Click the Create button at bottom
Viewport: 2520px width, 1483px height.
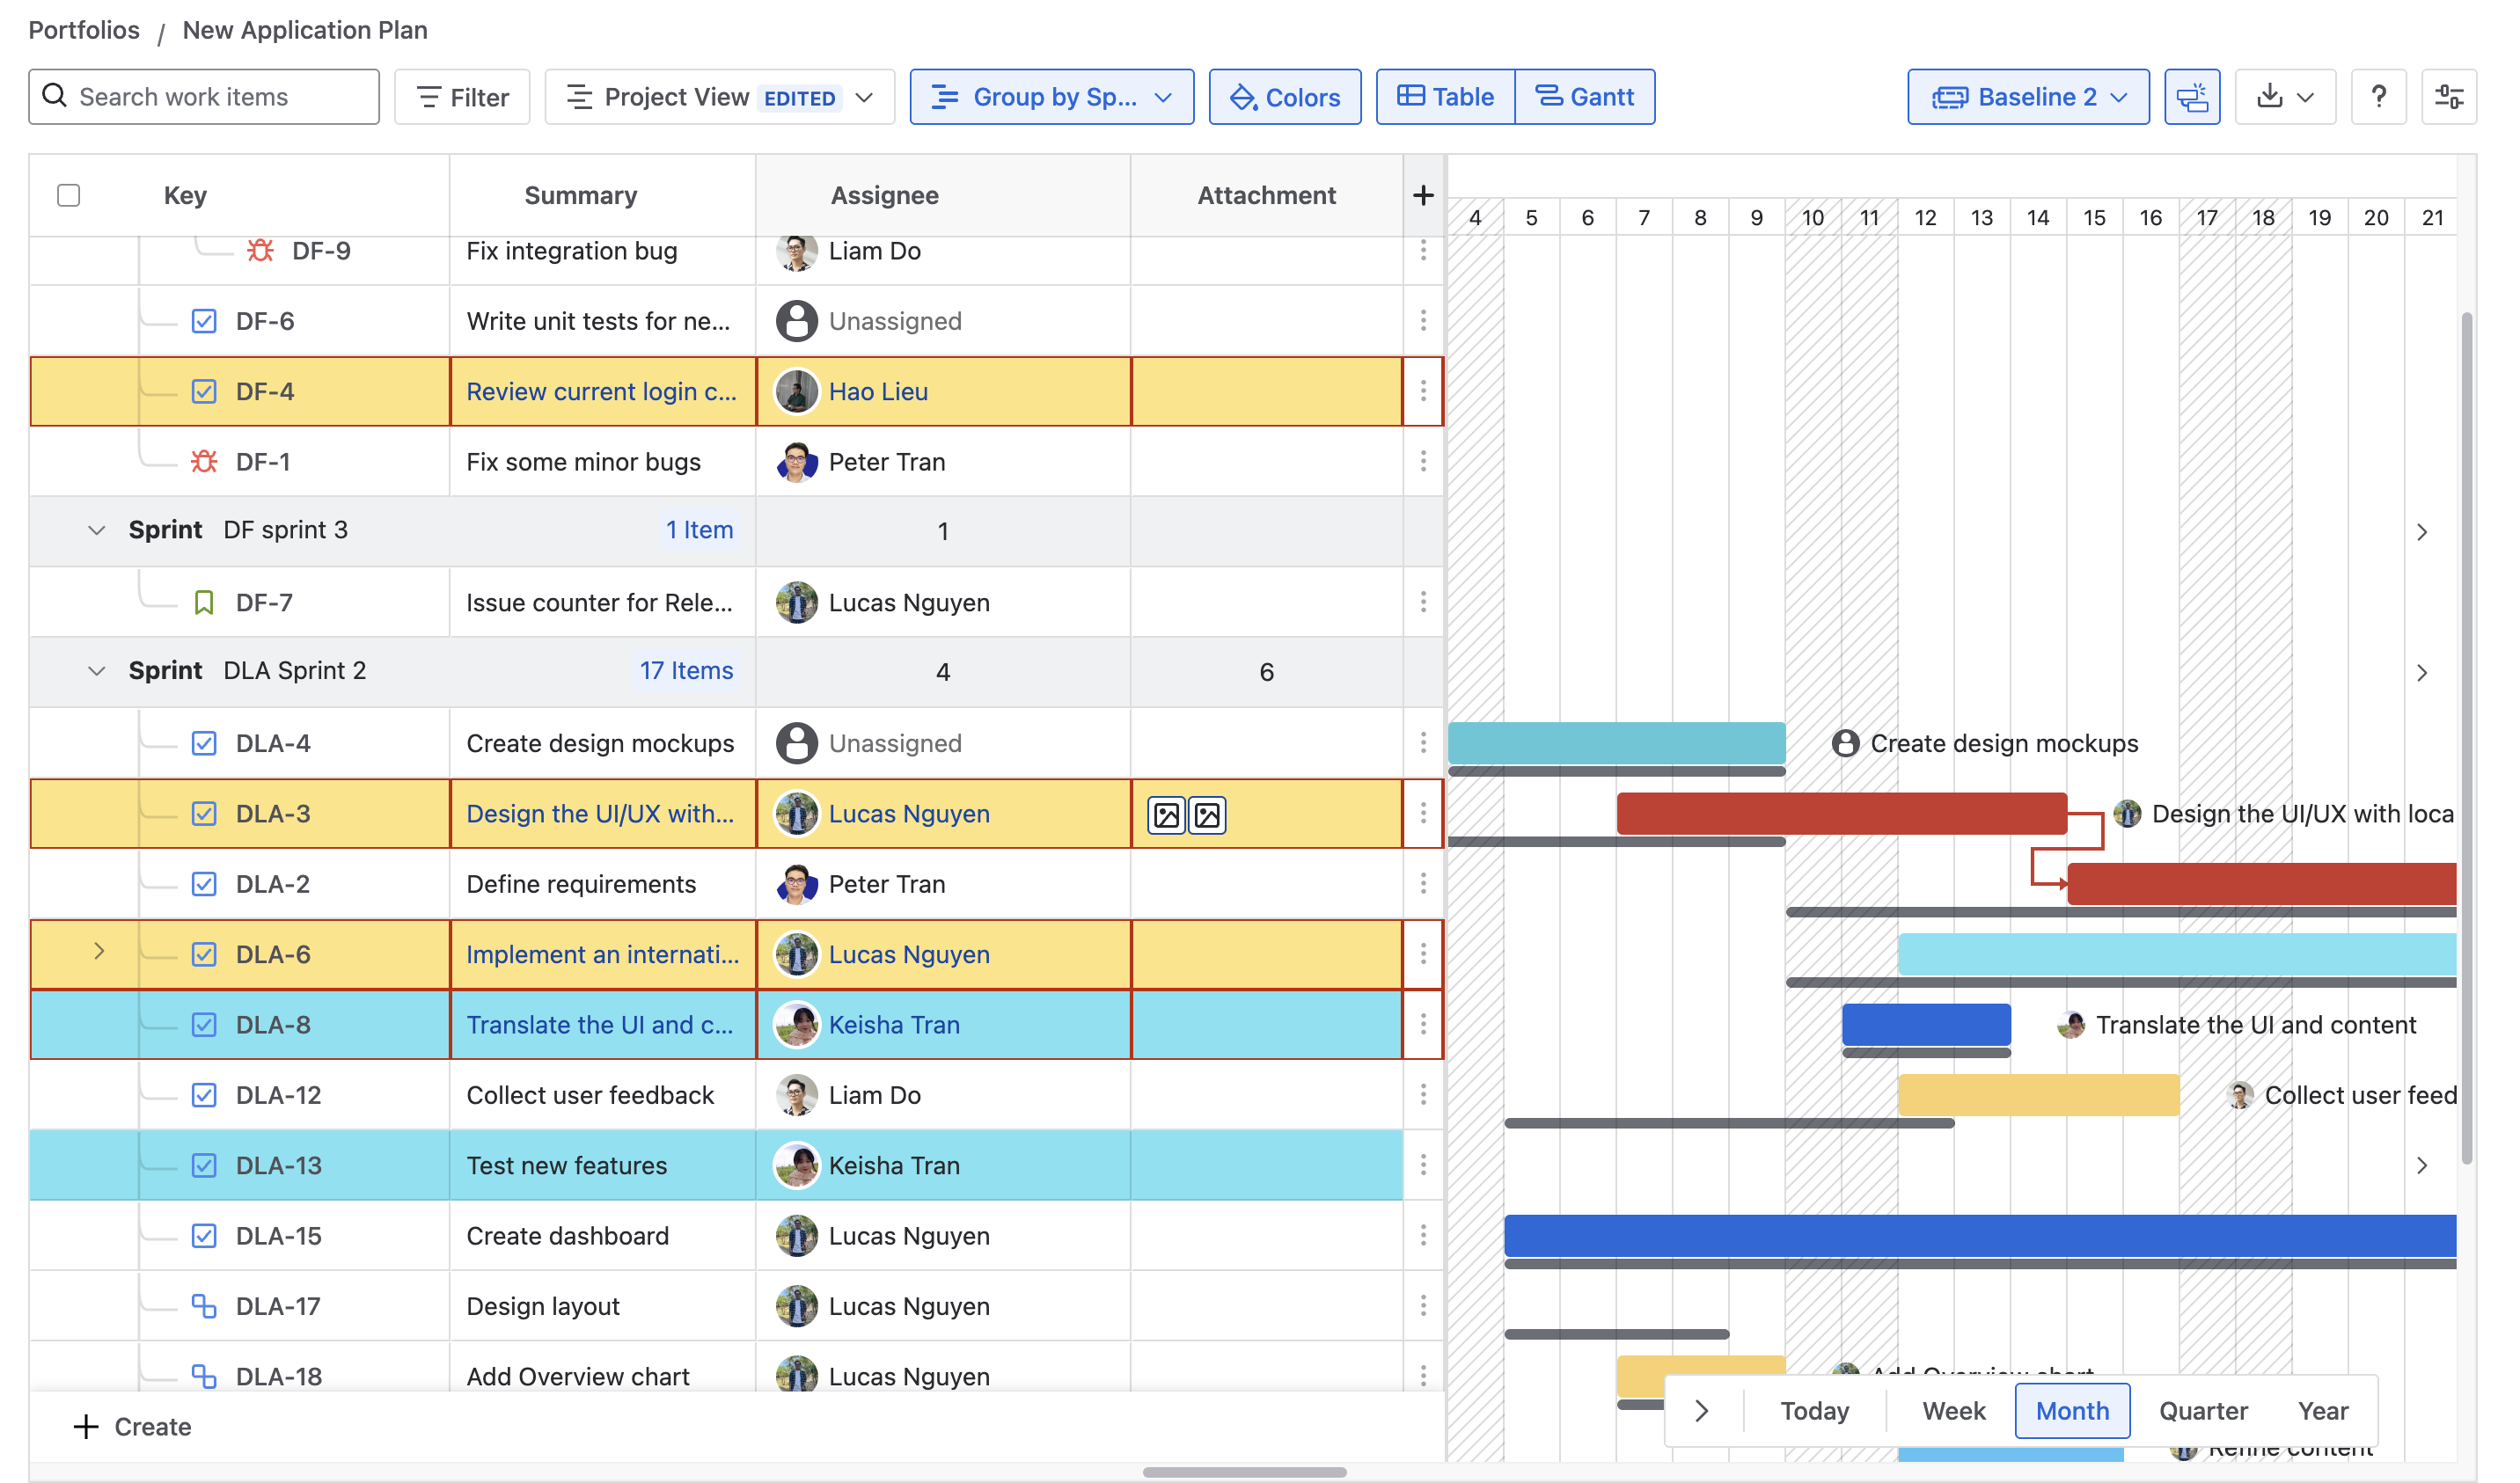point(132,1427)
